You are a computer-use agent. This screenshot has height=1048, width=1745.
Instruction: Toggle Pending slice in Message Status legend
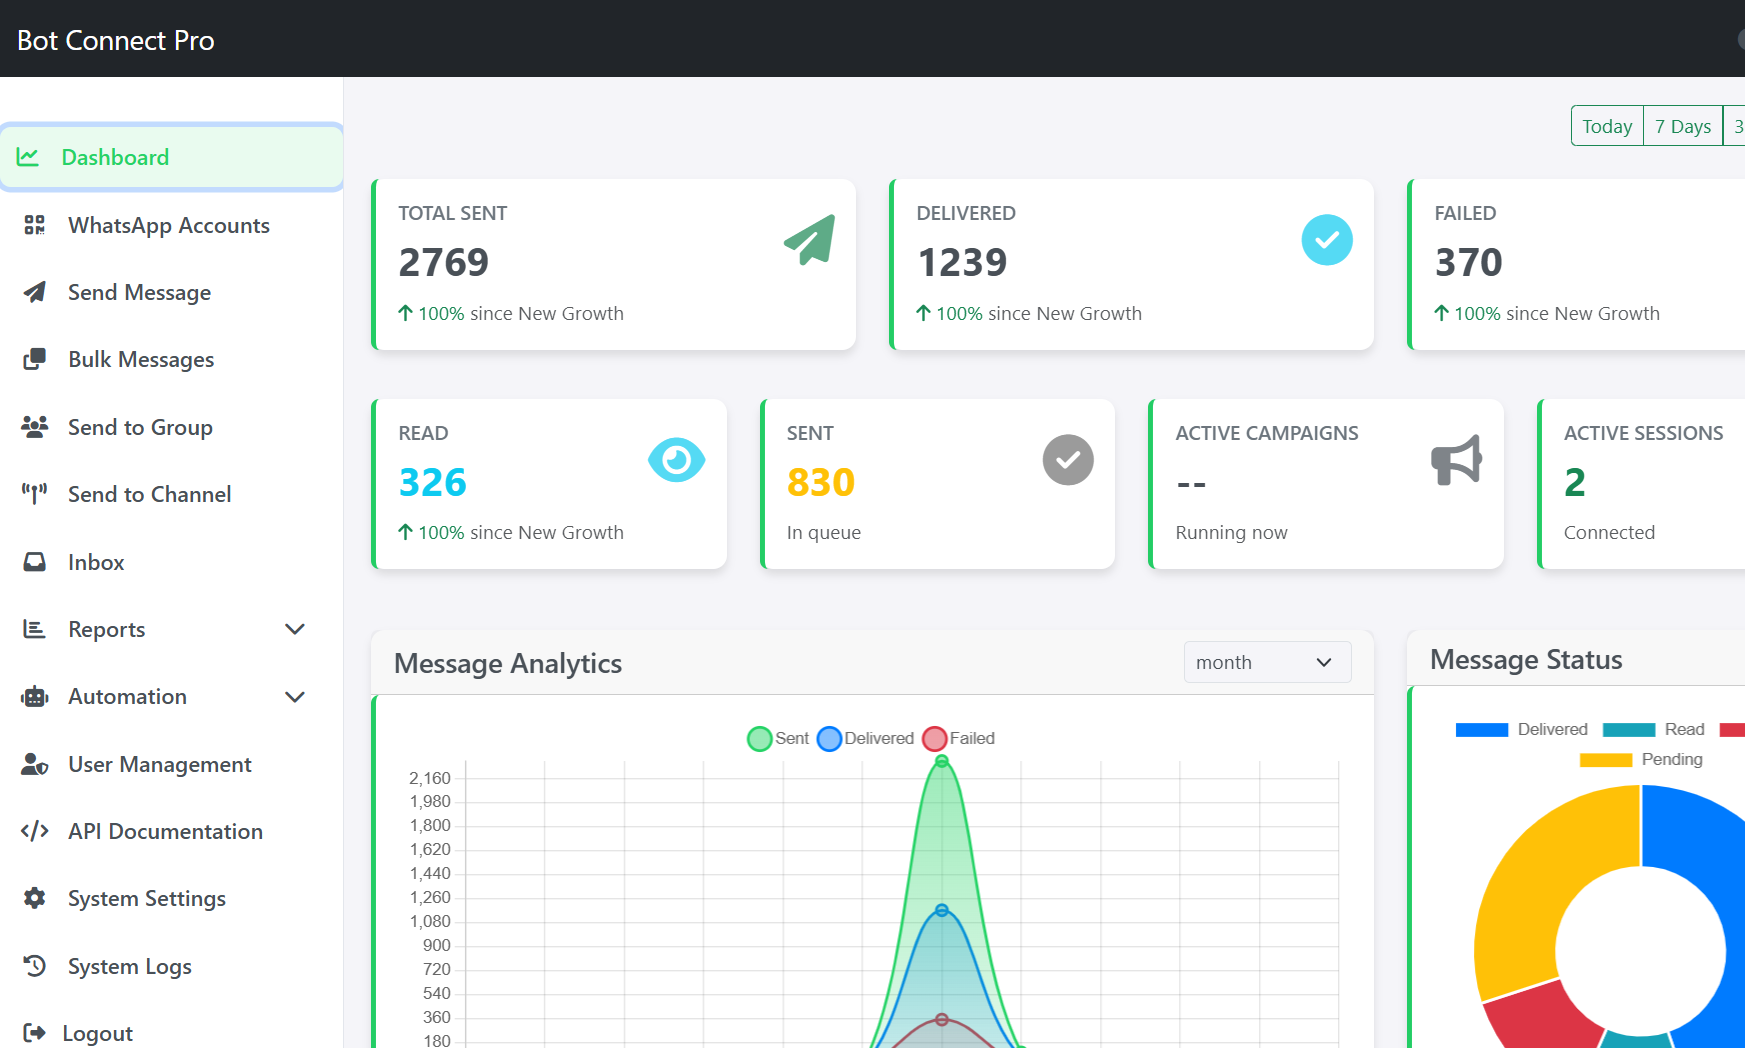[x=1641, y=759]
